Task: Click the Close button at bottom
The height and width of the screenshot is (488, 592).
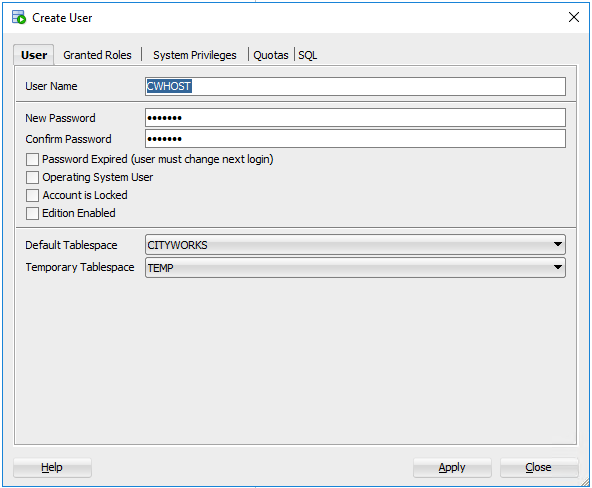Action: click(x=539, y=468)
